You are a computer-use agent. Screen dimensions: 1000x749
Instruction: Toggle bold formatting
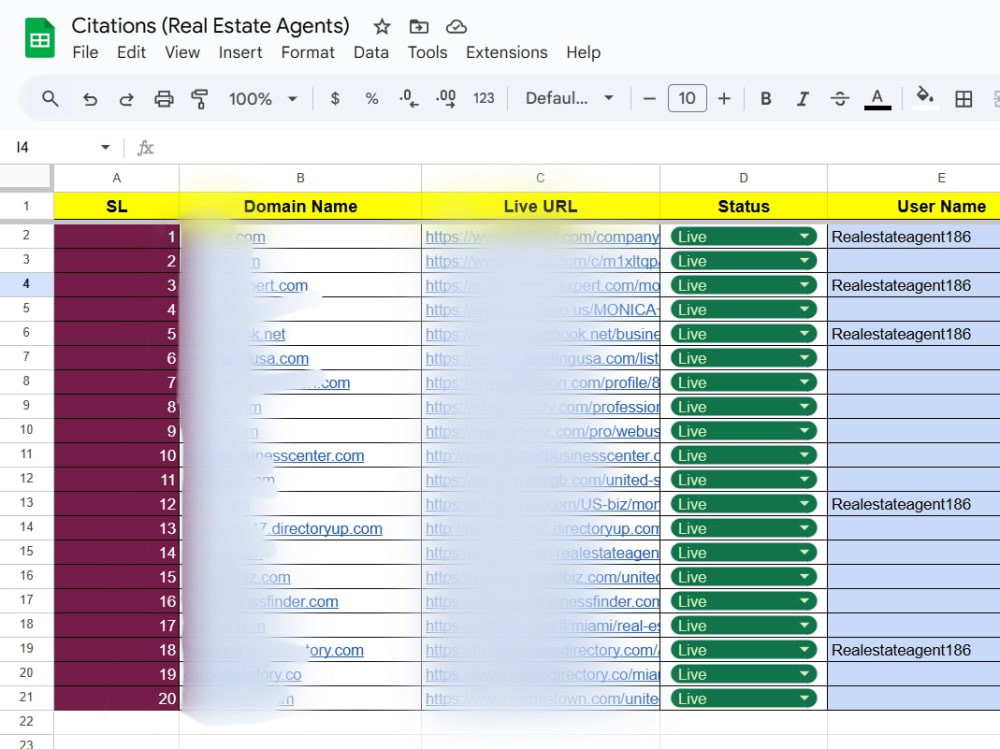pyautogui.click(x=766, y=99)
